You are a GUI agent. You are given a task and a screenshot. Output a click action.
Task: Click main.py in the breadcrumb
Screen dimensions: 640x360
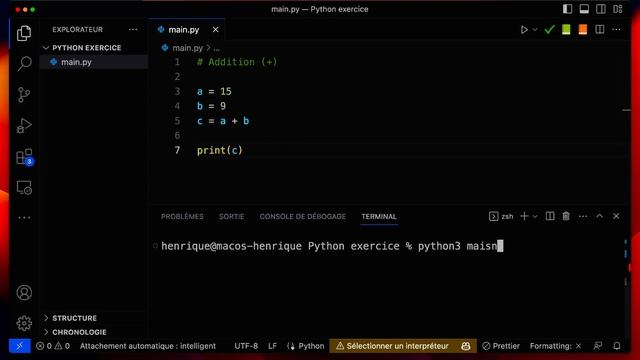(187, 48)
